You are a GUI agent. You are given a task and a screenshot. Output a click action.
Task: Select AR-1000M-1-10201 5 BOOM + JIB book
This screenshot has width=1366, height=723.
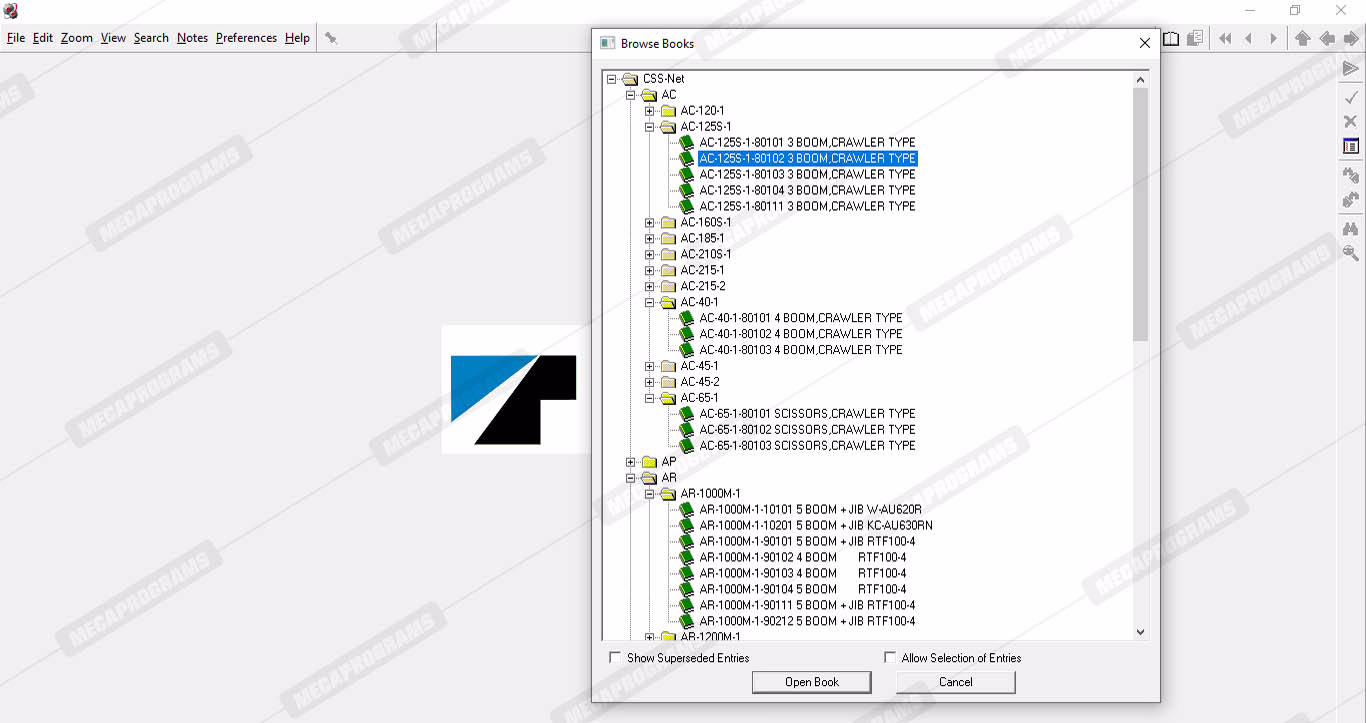coord(815,525)
